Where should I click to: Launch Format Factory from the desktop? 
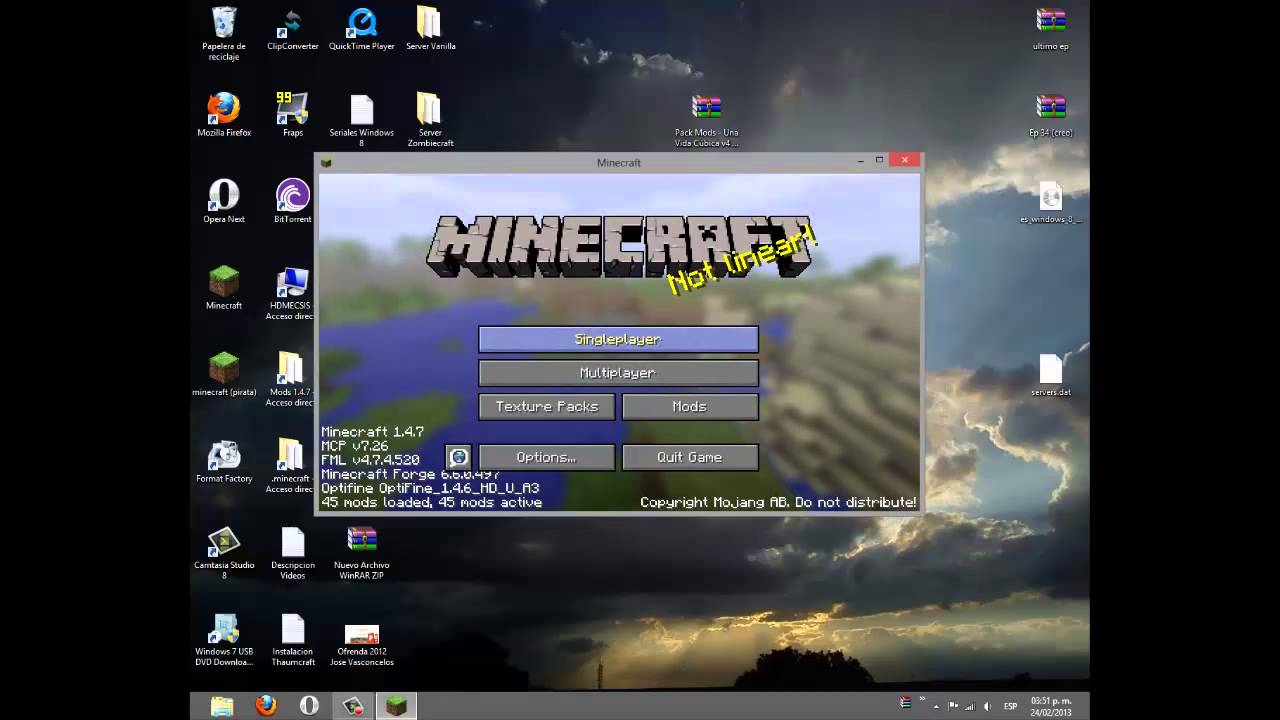click(x=224, y=461)
